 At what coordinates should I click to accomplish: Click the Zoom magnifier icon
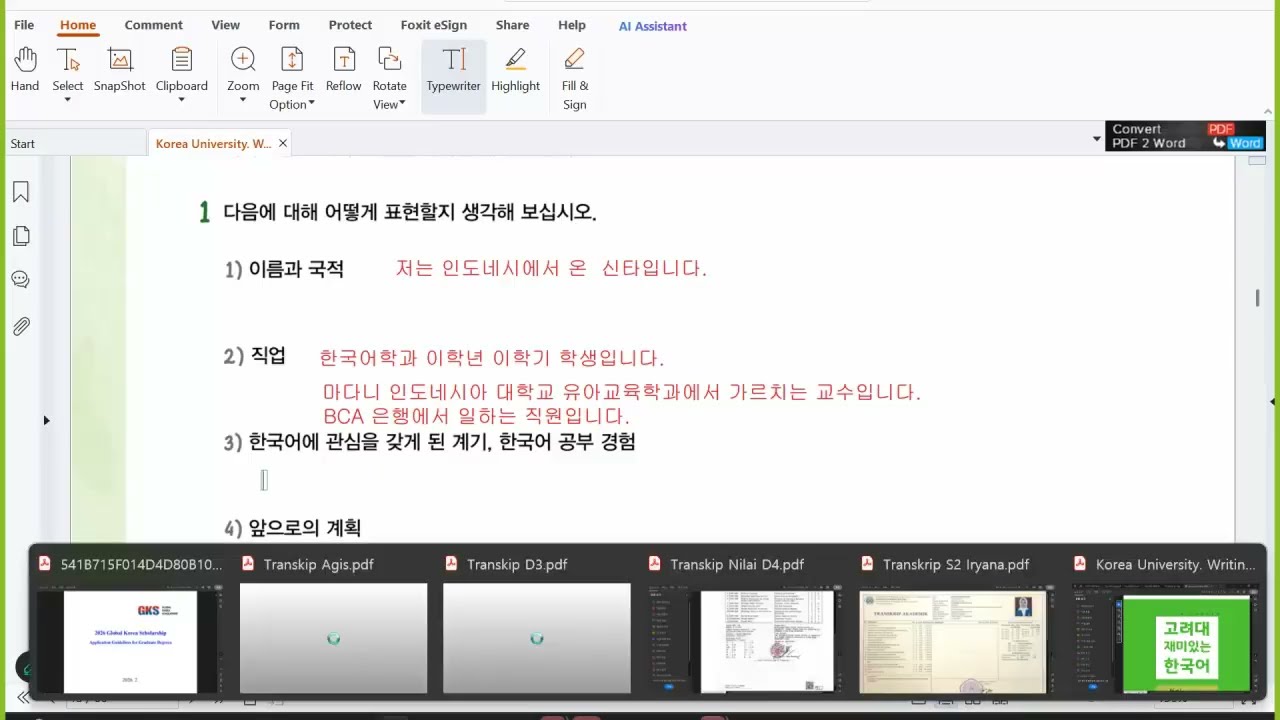(243, 60)
